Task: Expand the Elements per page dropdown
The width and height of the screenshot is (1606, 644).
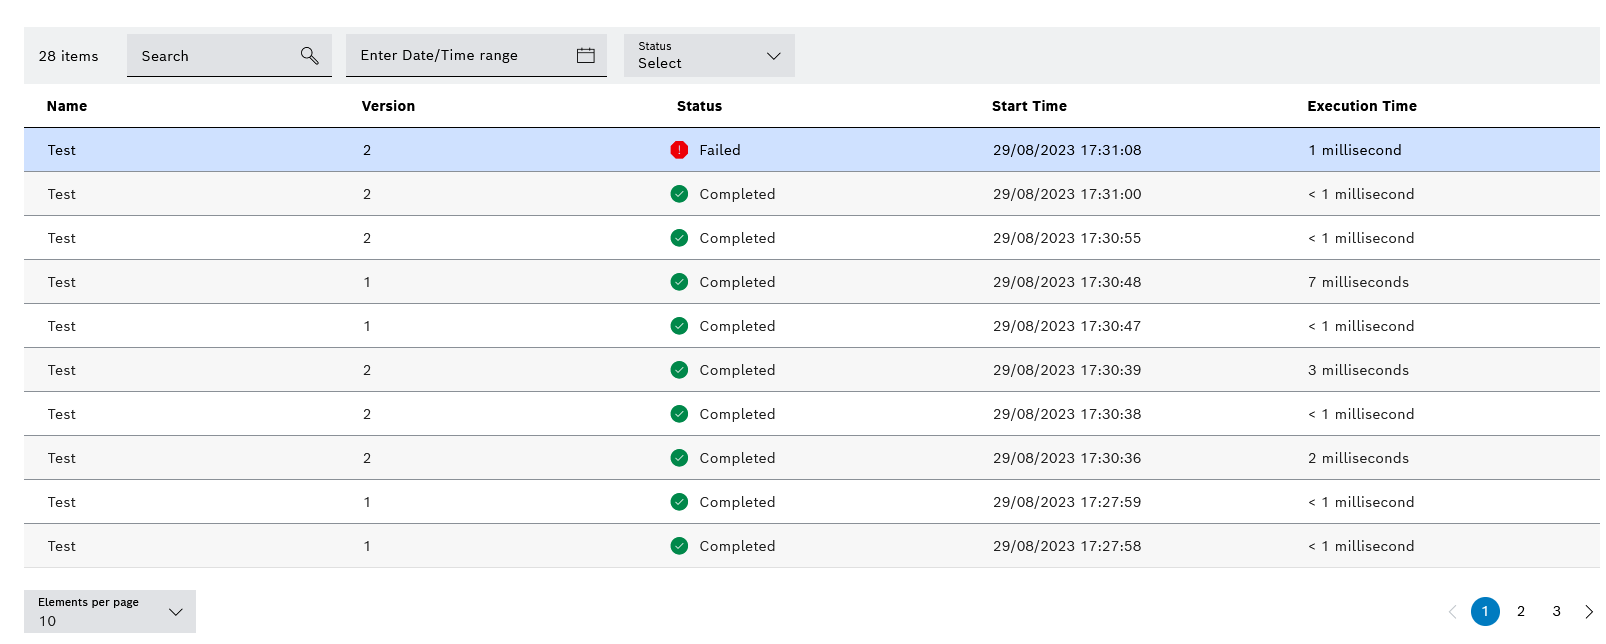Action: pyautogui.click(x=110, y=611)
